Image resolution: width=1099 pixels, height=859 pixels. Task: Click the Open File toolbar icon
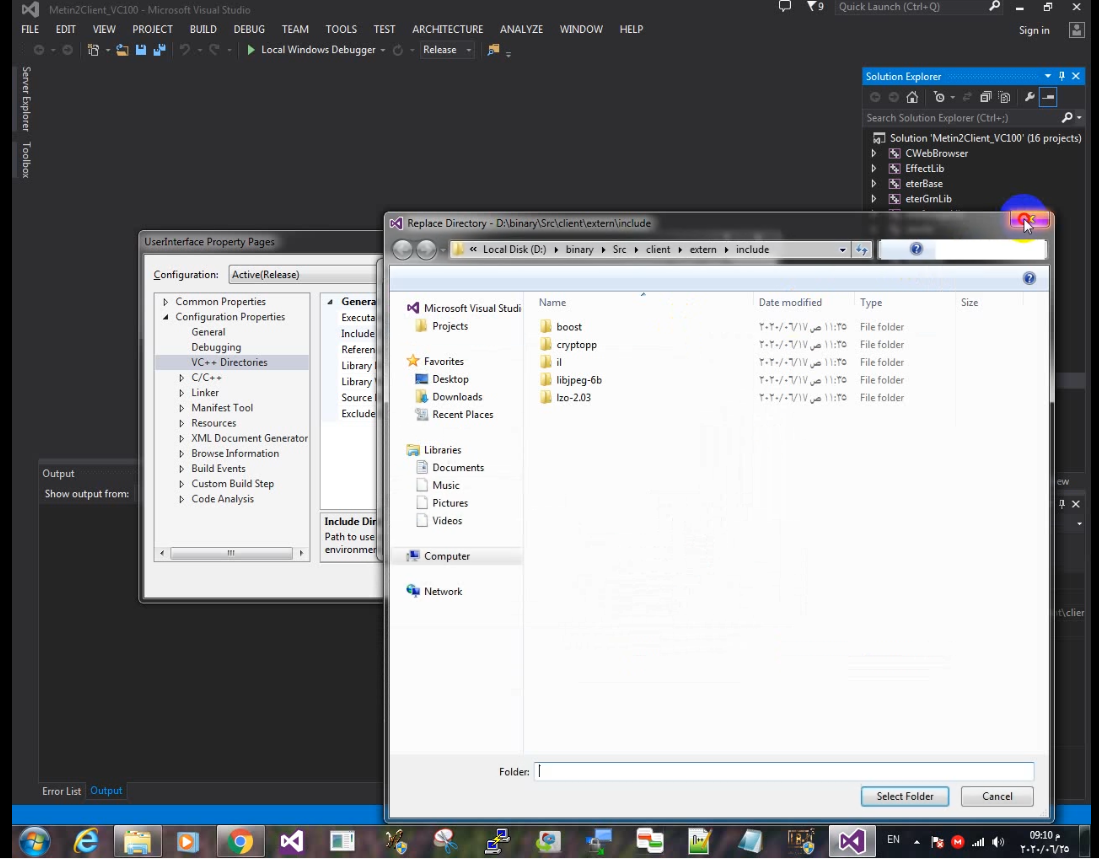[x=122, y=50]
